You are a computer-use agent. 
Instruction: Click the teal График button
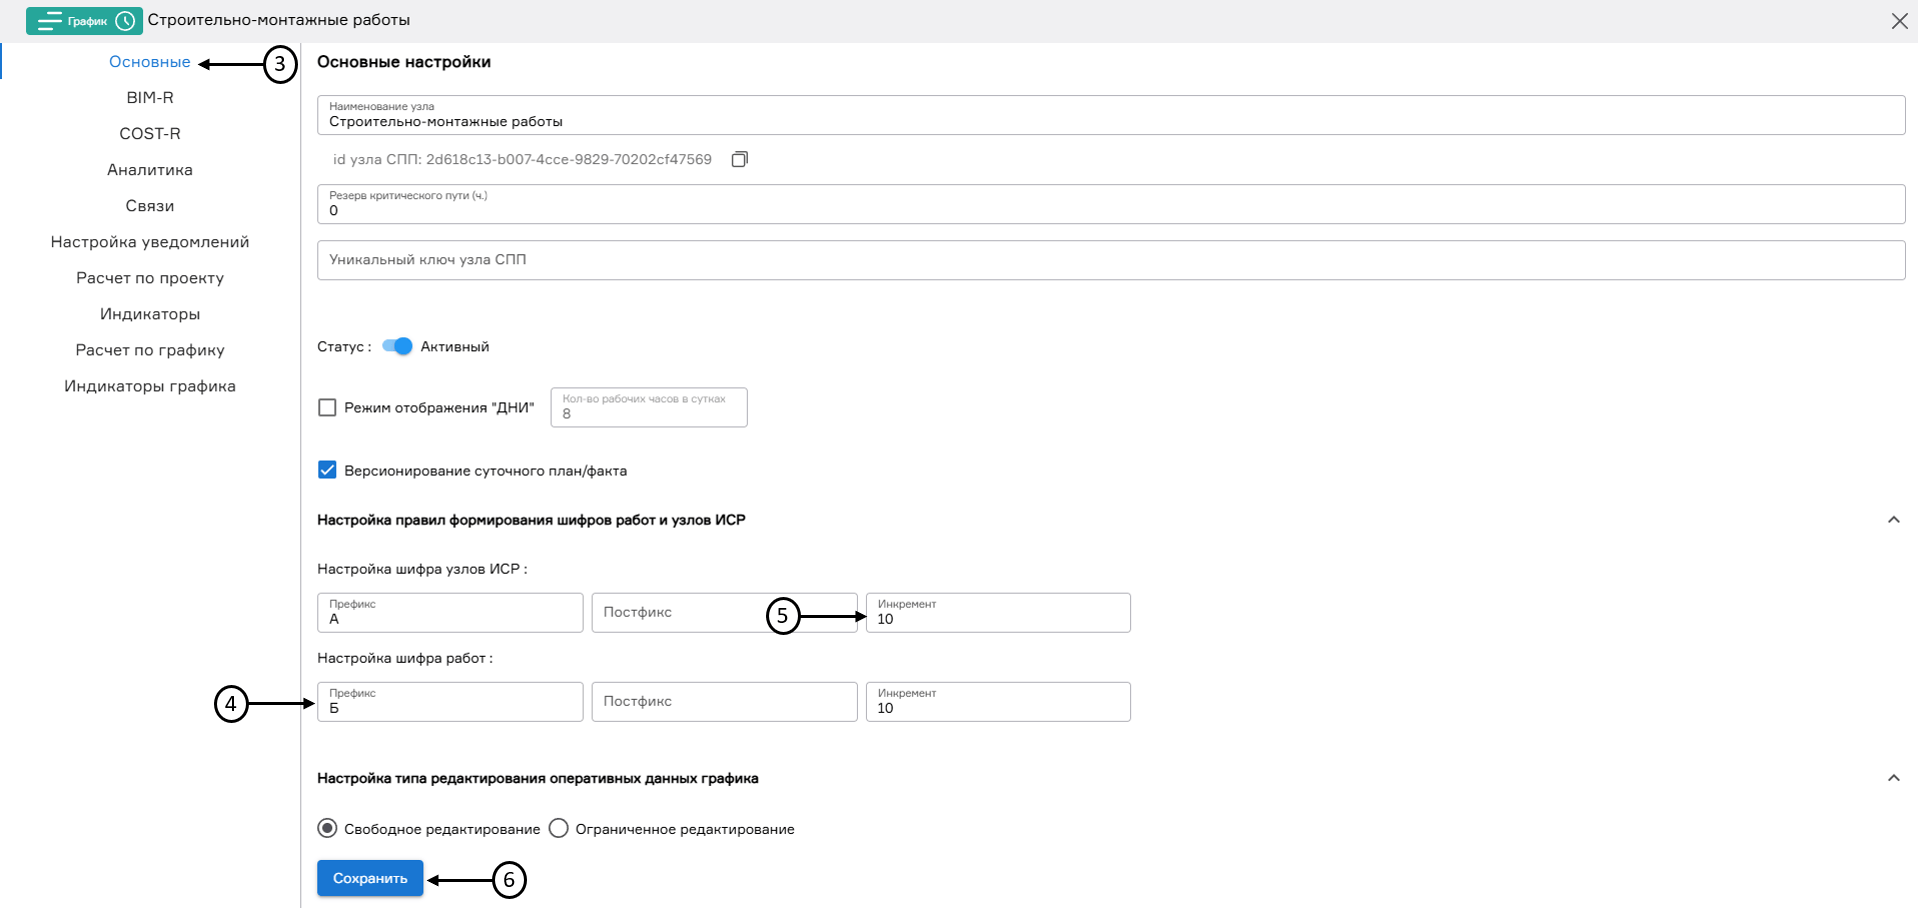tap(84, 20)
